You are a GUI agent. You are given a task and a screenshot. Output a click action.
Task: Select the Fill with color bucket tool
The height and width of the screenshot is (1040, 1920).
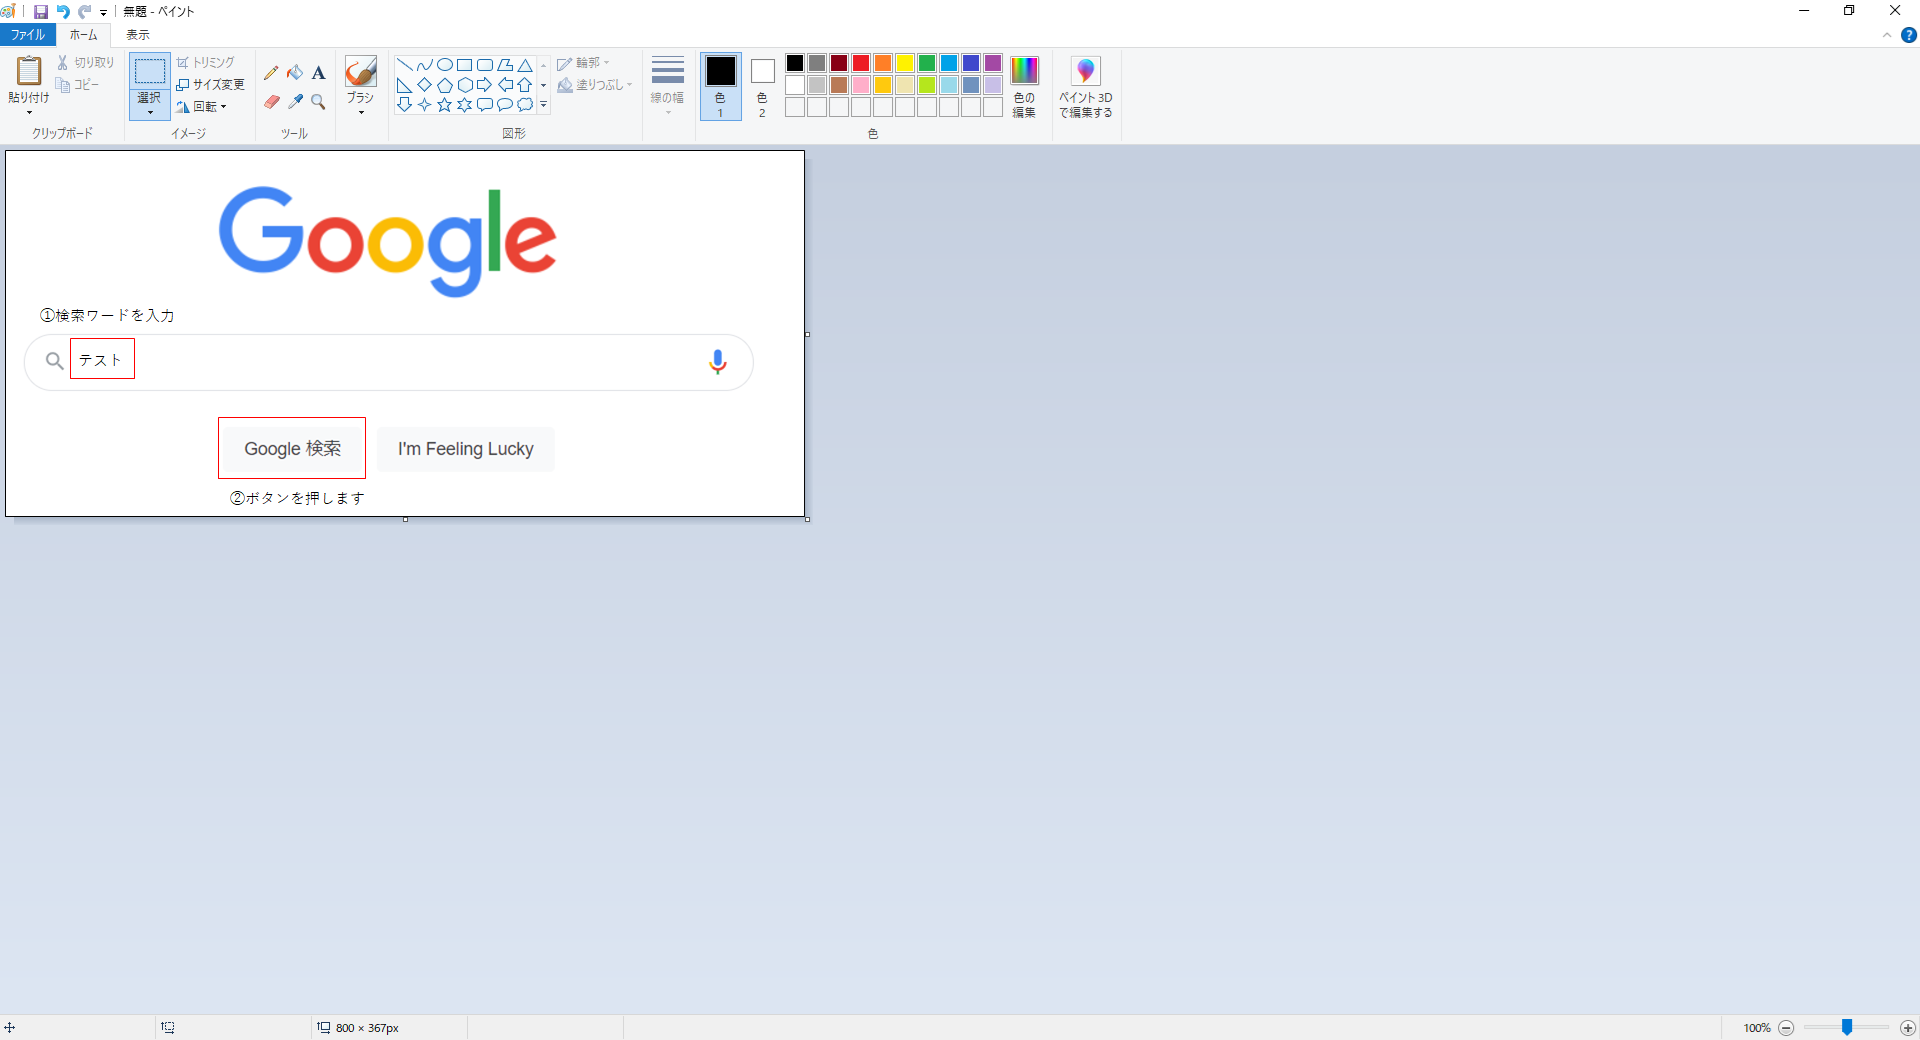pos(295,73)
